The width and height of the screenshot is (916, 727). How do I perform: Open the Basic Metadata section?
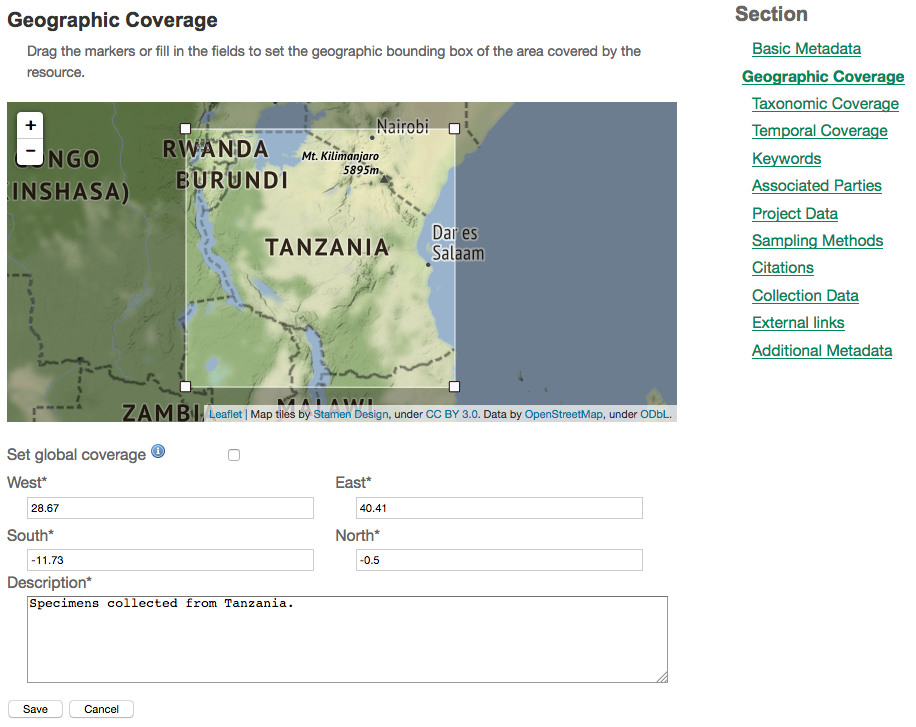[806, 49]
